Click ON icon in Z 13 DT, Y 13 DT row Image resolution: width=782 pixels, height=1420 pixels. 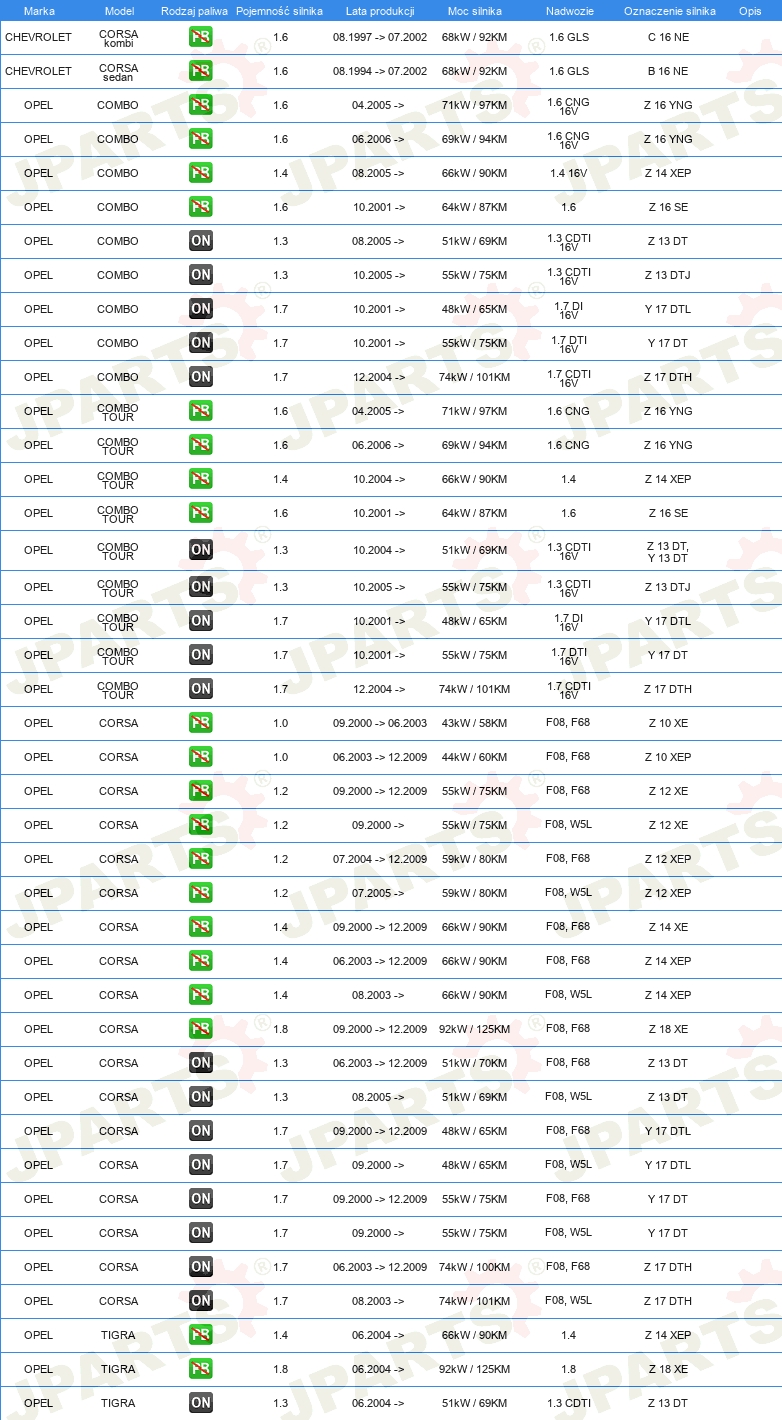pos(200,550)
